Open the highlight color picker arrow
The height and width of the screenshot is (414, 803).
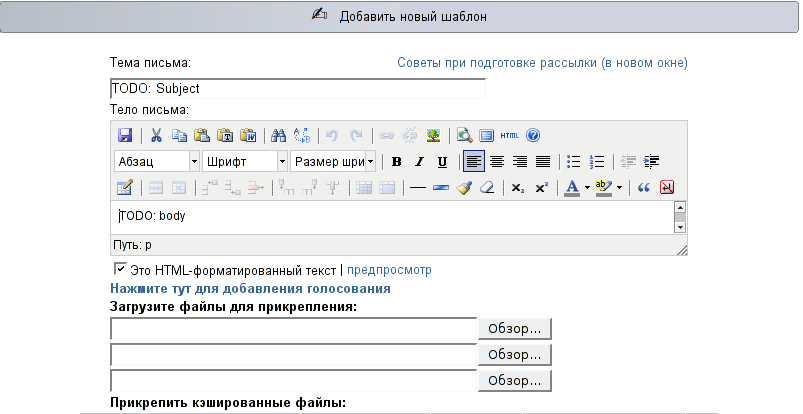(619, 188)
